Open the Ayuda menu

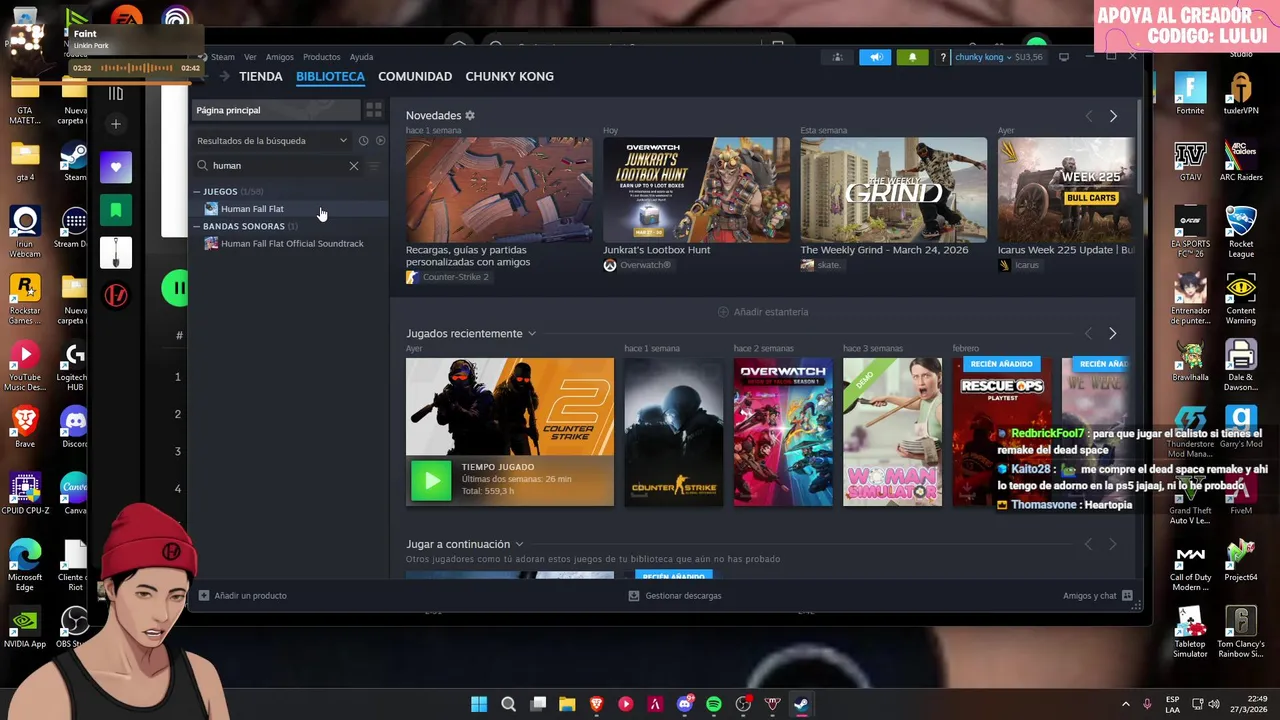[361, 57]
